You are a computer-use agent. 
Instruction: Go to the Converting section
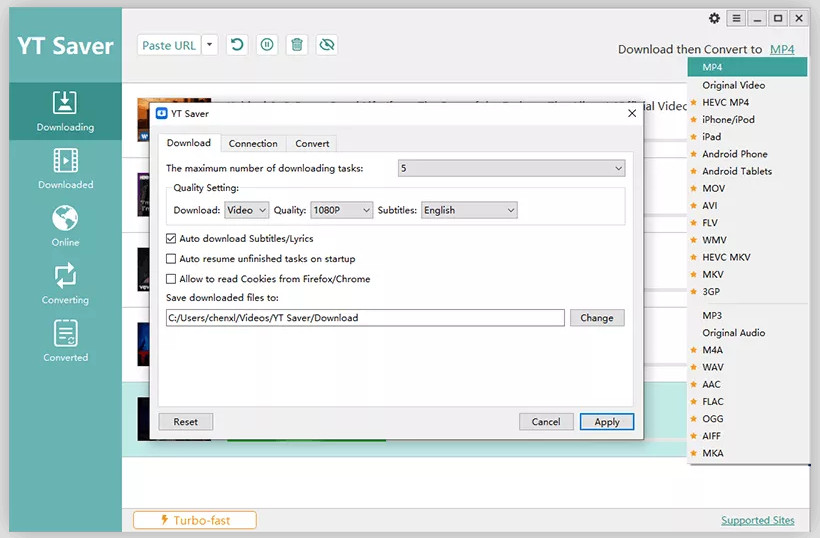click(65, 283)
